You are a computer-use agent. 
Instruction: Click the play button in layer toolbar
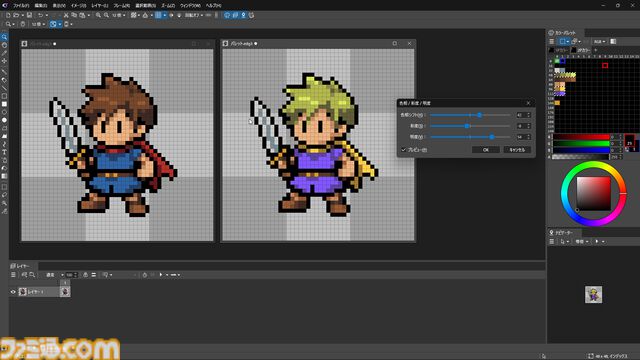point(160,275)
